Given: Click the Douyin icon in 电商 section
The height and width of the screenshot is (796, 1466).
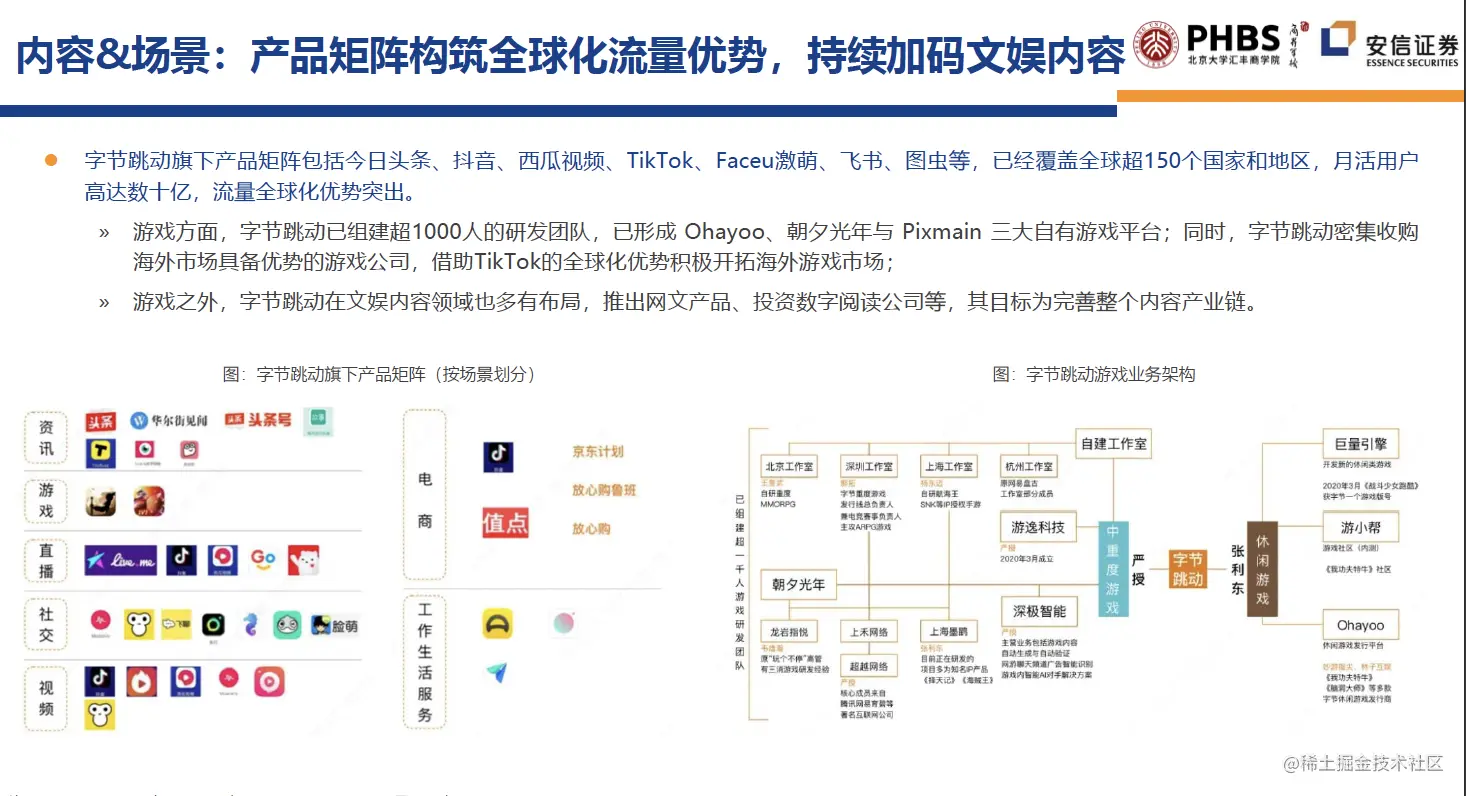Looking at the screenshot, I should tap(497, 457).
